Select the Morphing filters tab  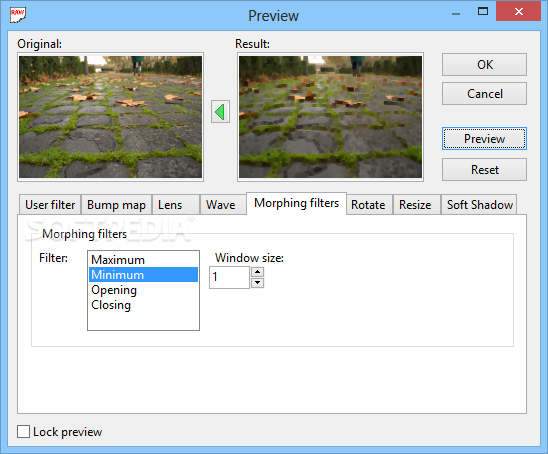[296, 203]
